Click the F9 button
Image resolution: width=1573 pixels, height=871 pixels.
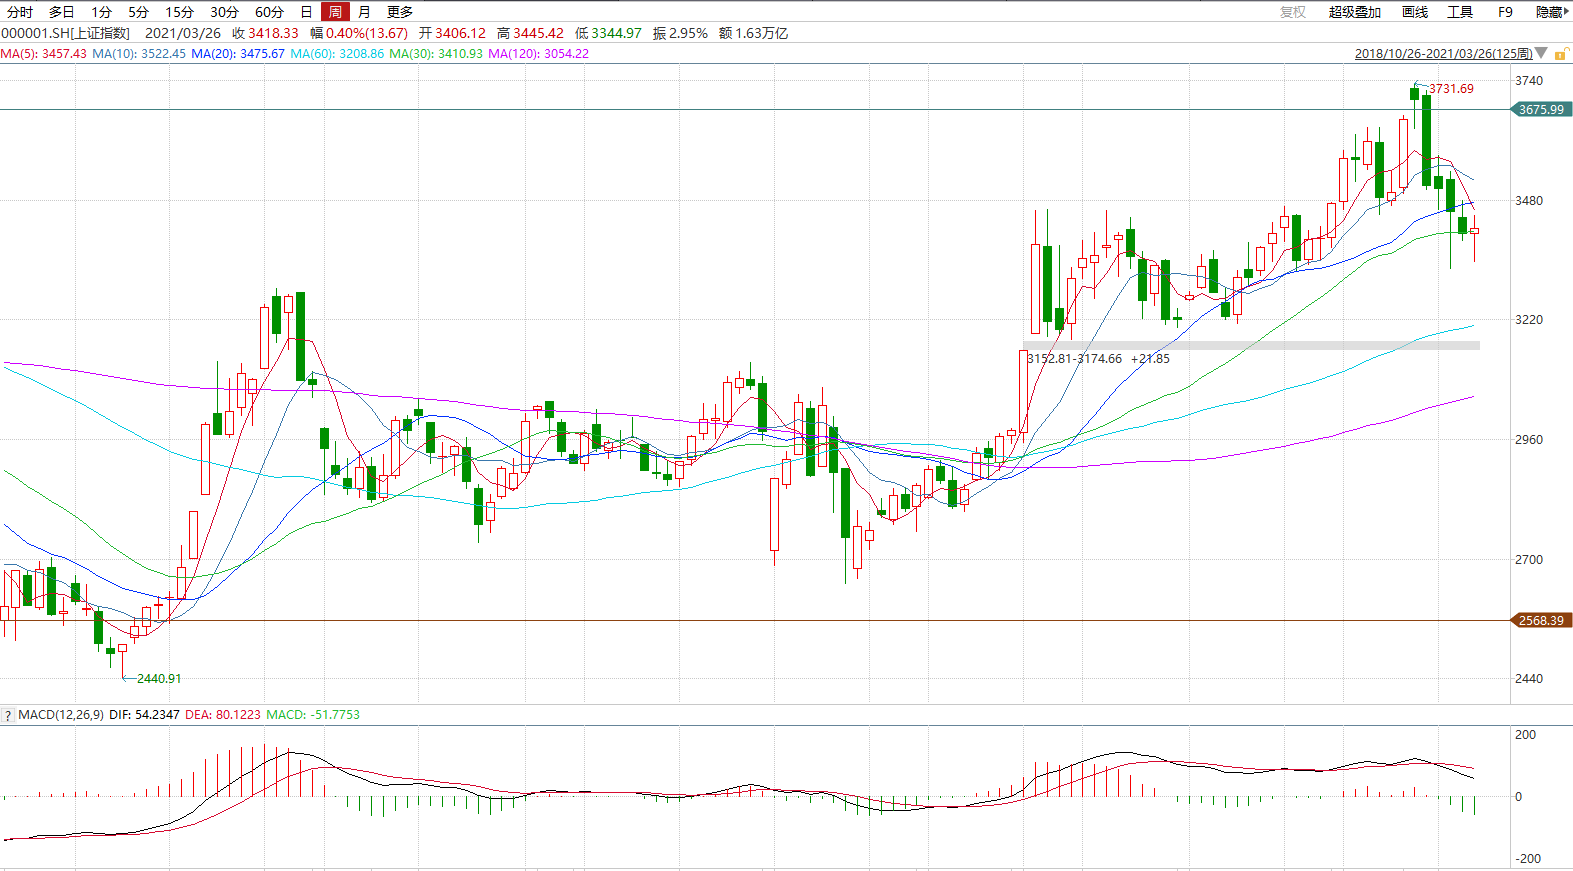point(1505,12)
